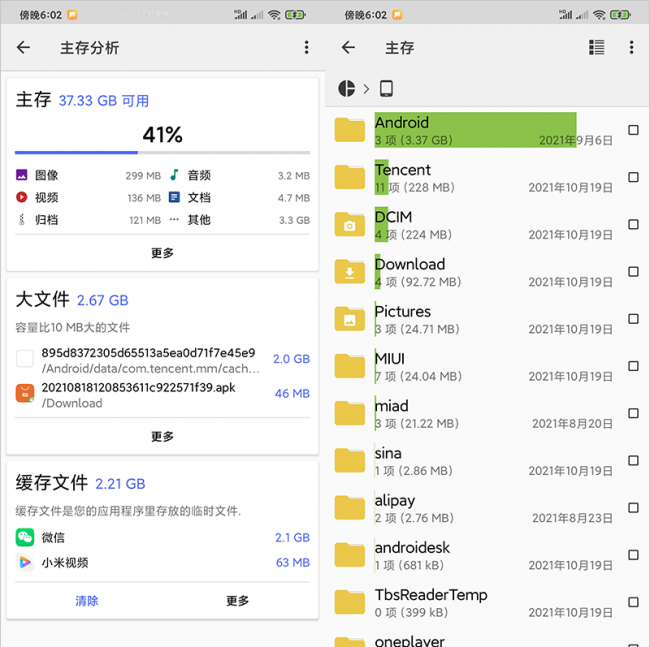The width and height of the screenshot is (650, 647).
Task: Check the alipay folder checkbox
Action: [633, 508]
